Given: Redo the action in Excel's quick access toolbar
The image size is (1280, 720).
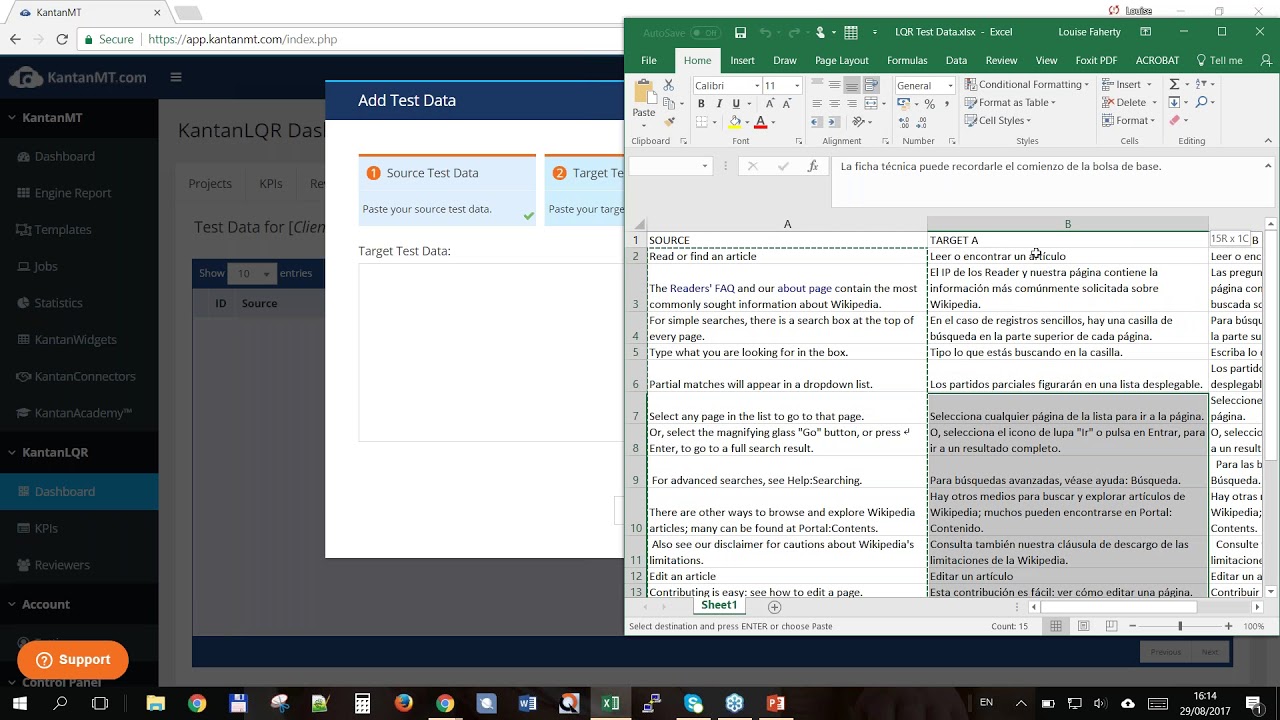Looking at the screenshot, I should [794, 33].
